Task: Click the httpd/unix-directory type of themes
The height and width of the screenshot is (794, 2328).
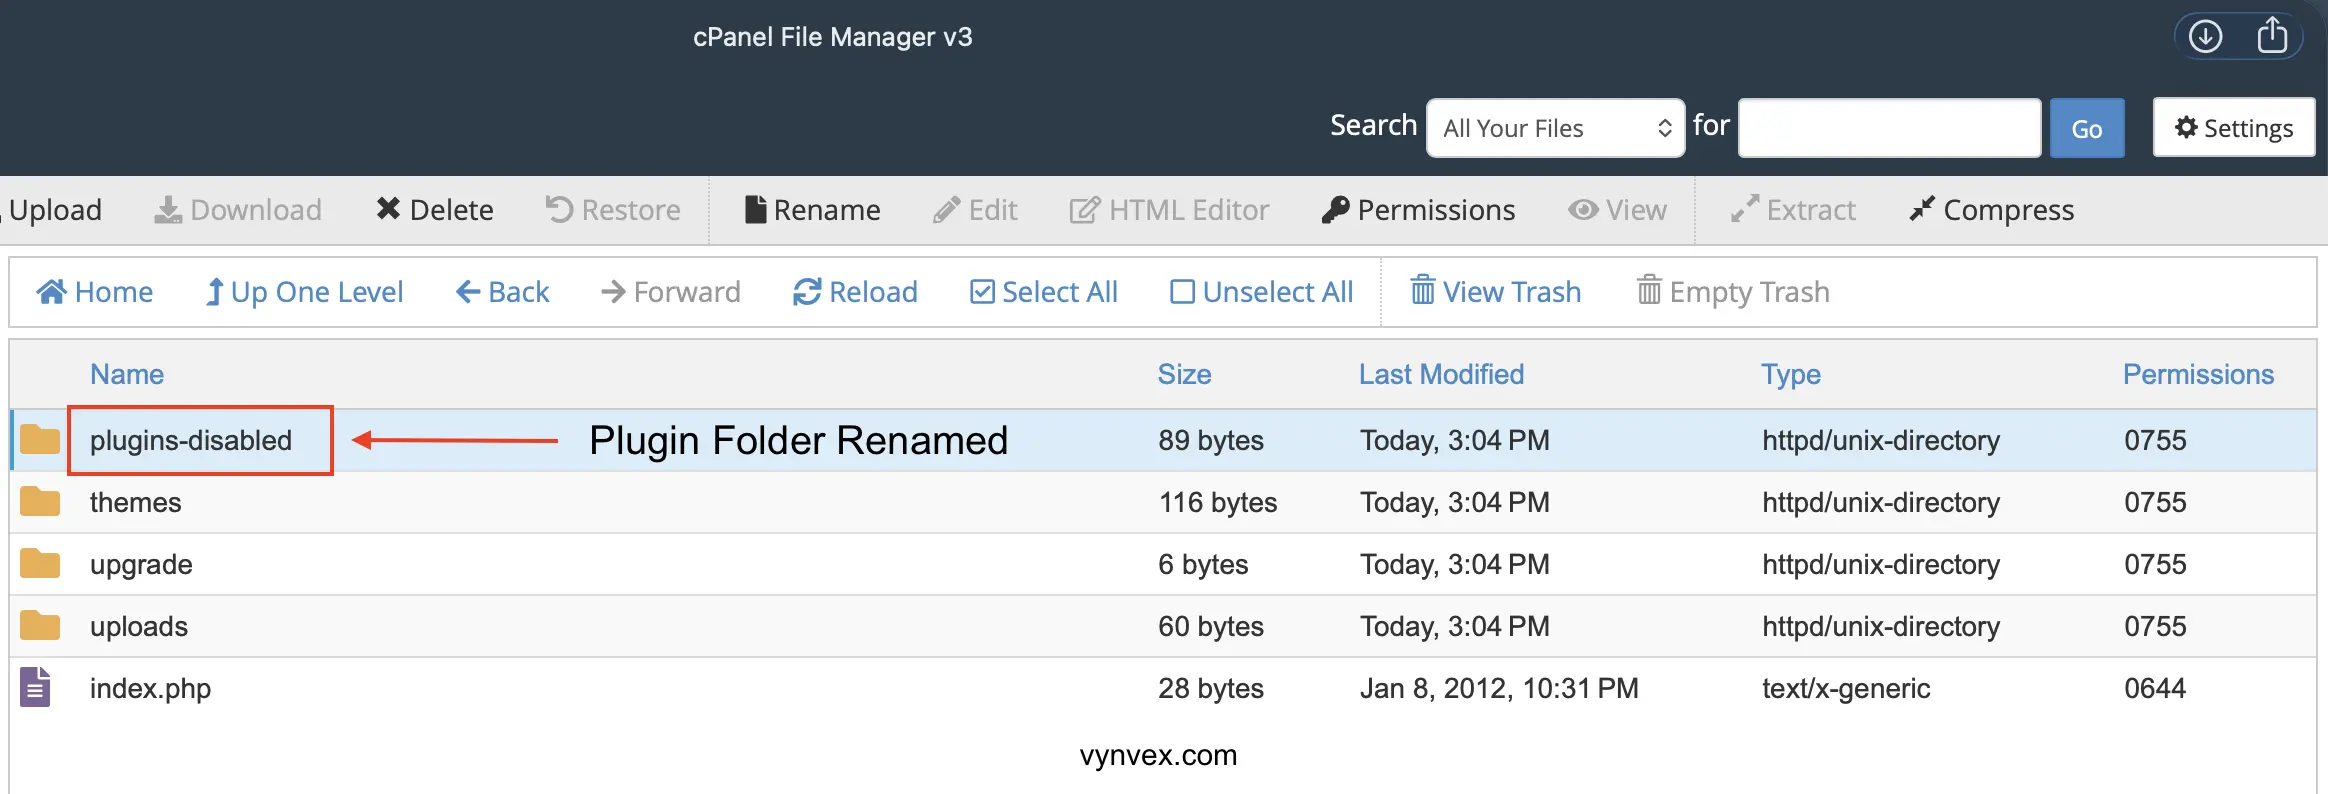Action: (x=1881, y=502)
